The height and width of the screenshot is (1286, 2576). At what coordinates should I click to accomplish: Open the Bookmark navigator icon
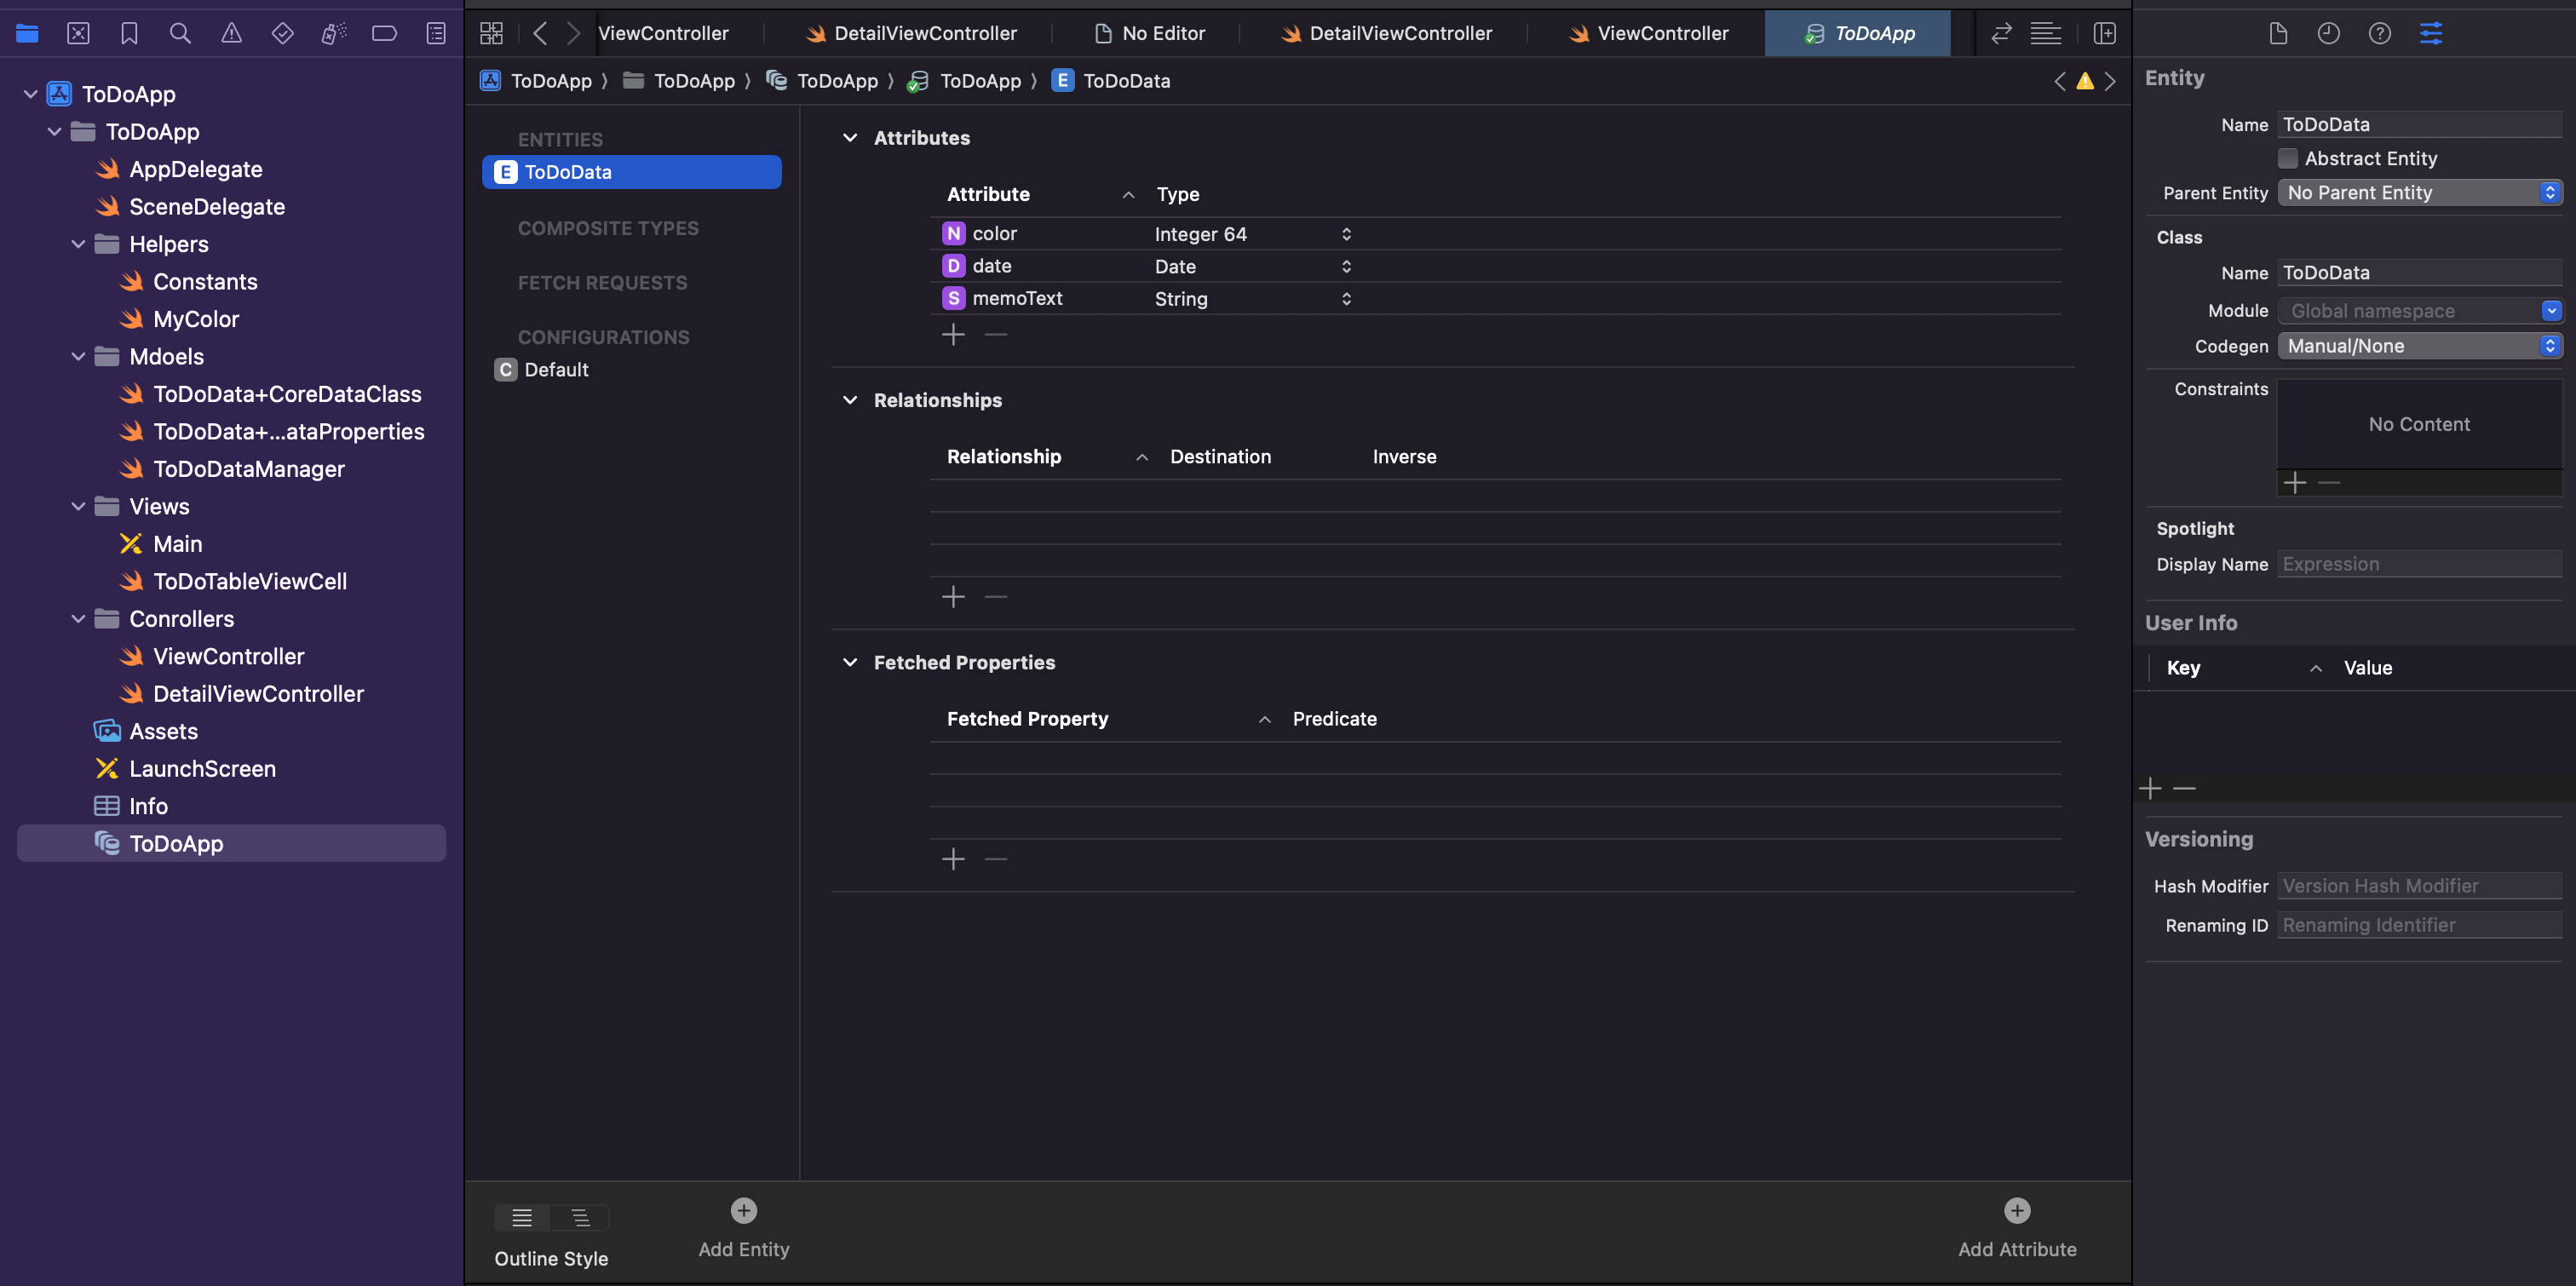(x=129, y=33)
